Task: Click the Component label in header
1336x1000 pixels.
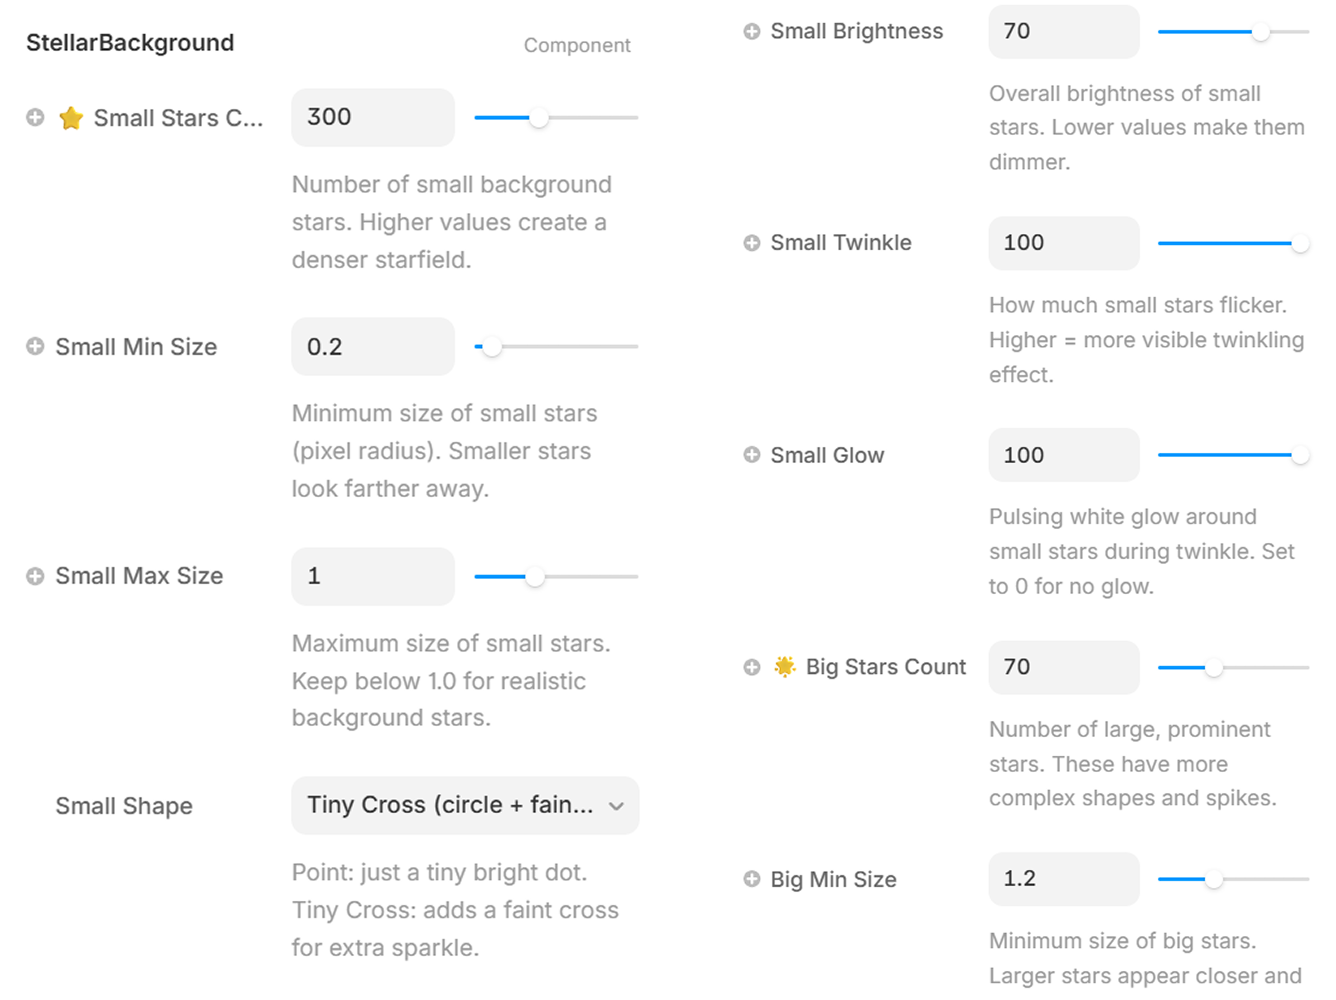Action: (577, 45)
